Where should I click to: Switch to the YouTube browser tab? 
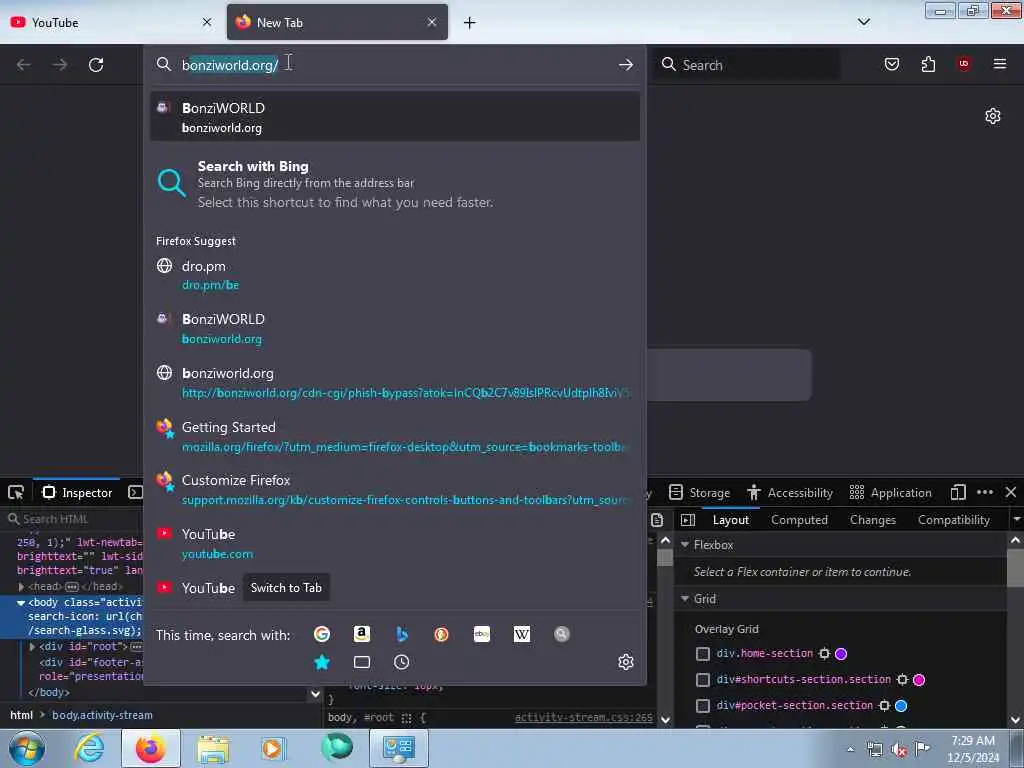pyautogui.click(x=112, y=22)
